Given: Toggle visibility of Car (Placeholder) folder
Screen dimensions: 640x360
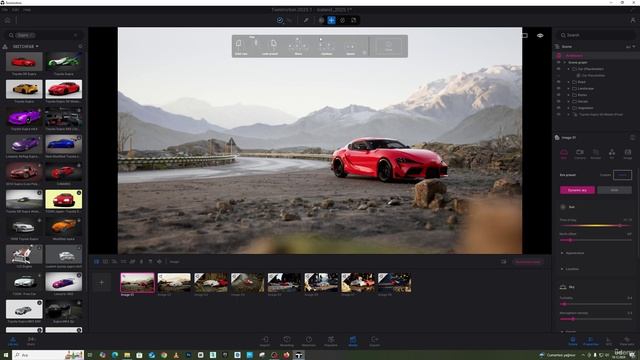Looking at the screenshot, I should coord(558,69).
